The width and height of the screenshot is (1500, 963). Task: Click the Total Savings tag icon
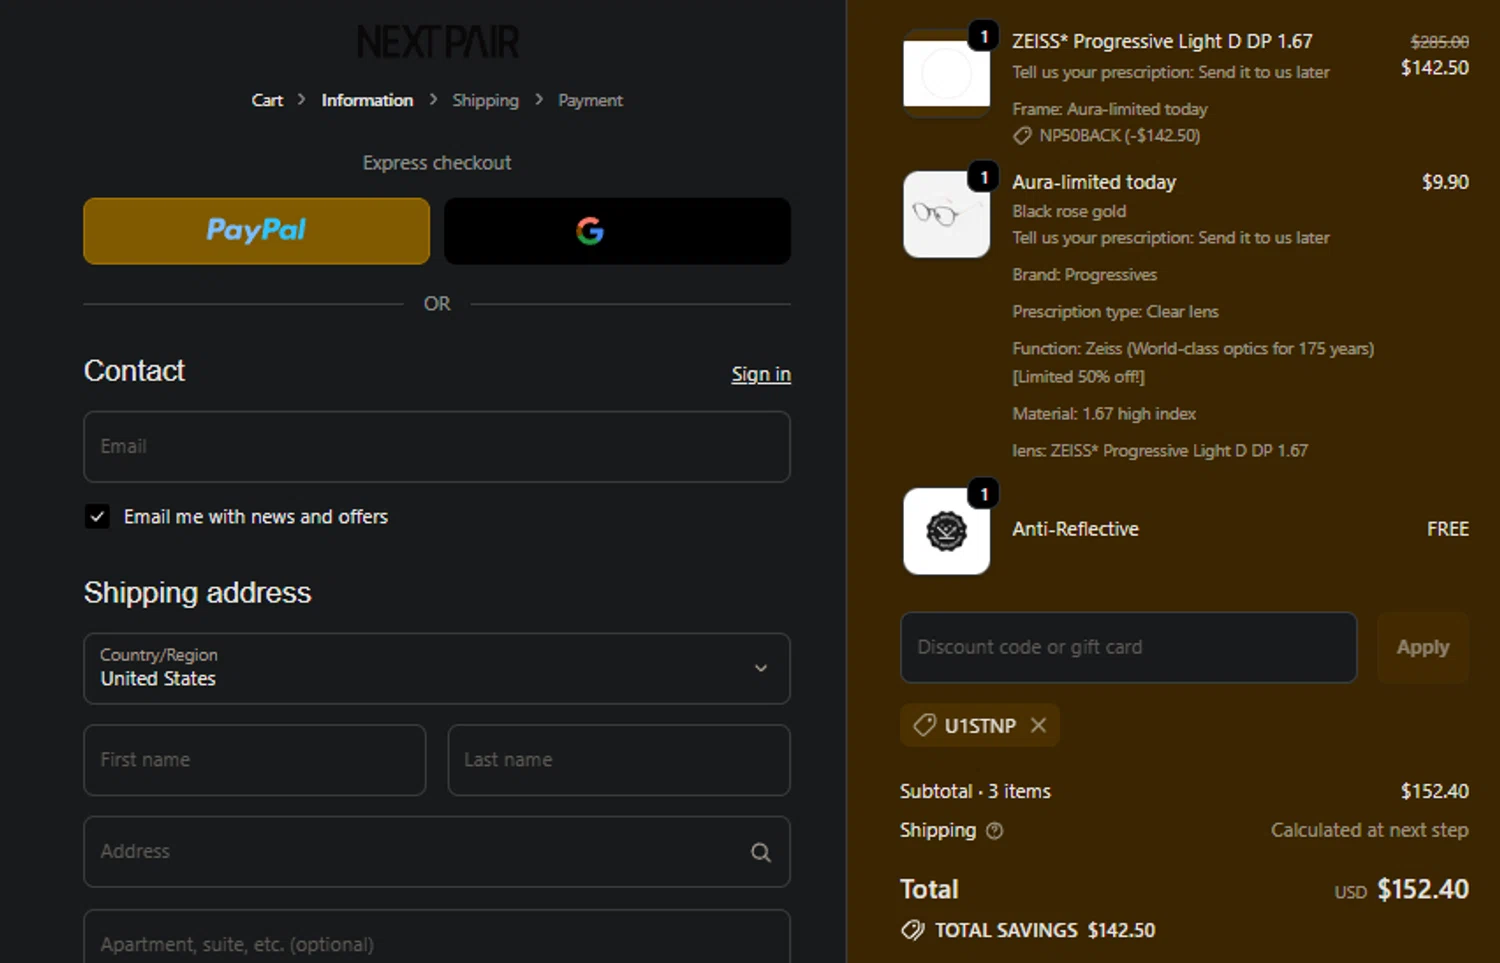913,931
